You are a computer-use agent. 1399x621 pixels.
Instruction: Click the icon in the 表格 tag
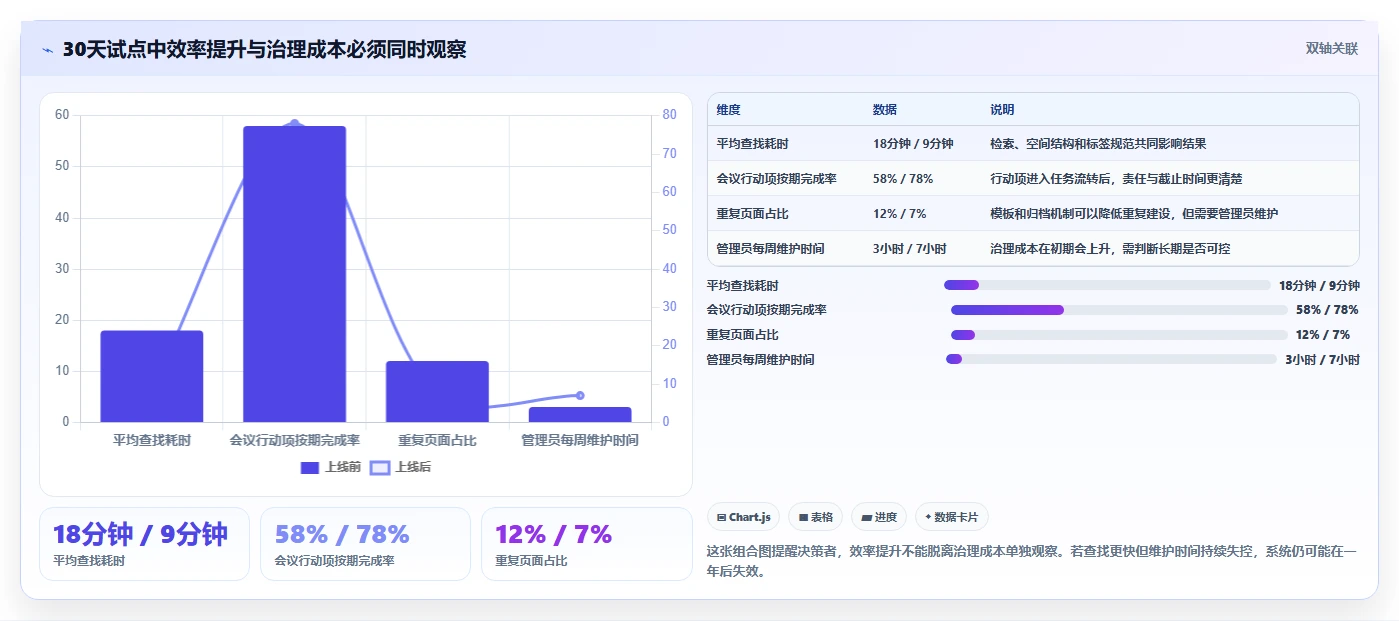(803, 517)
